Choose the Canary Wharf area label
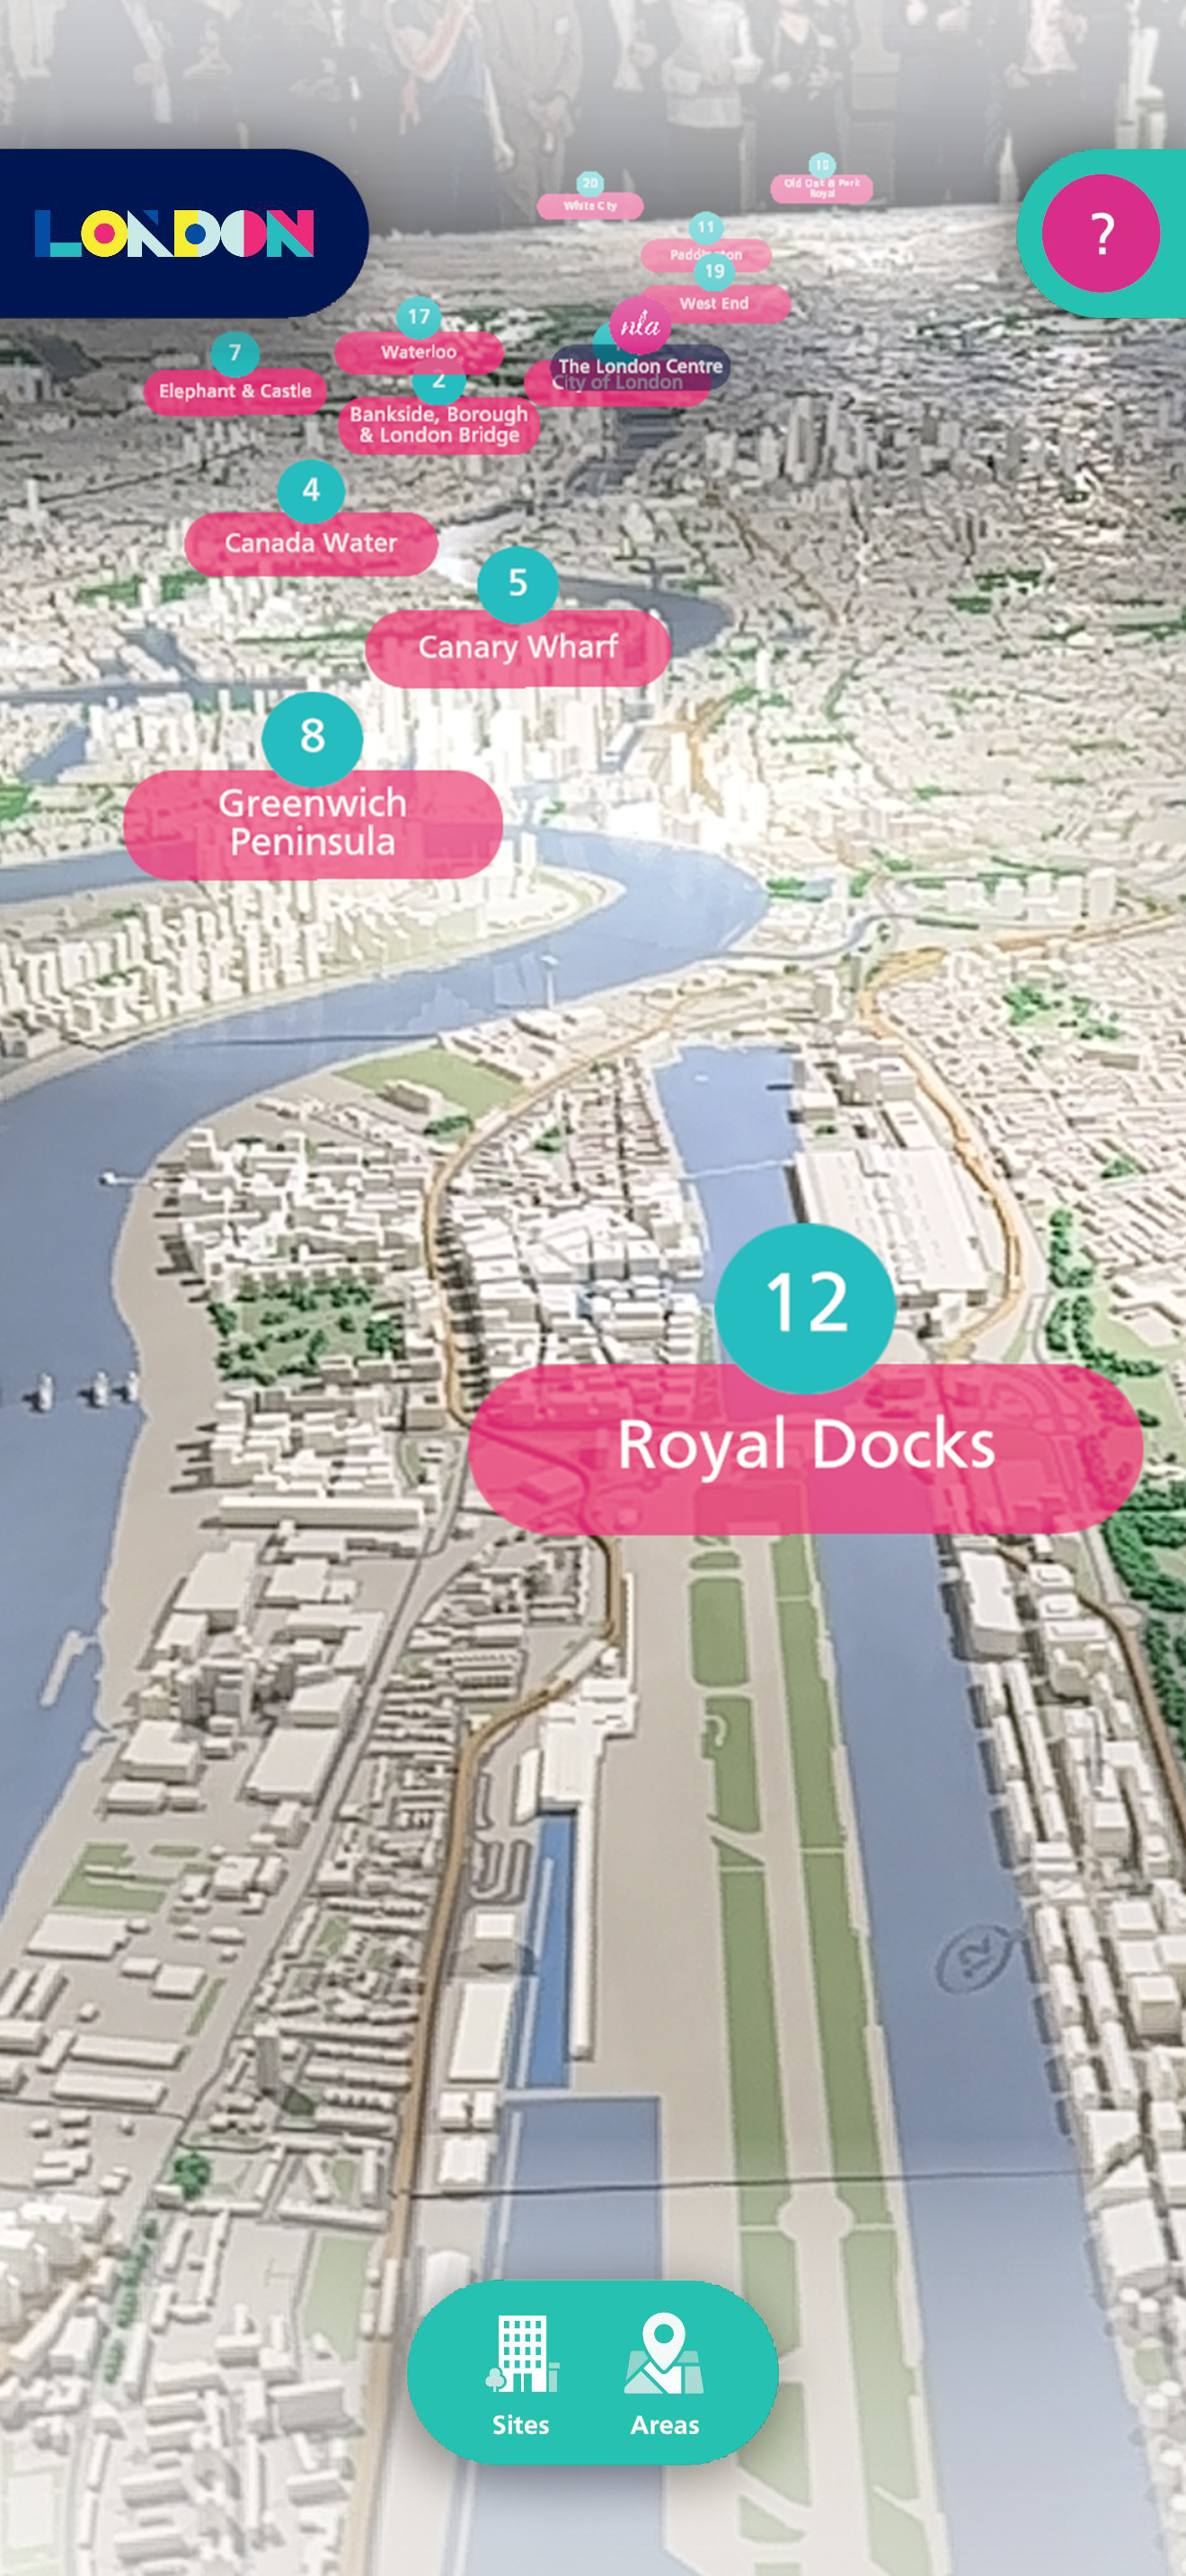Image resolution: width=1186 pixels, height=2576 pixels. [x=517, y=648]
